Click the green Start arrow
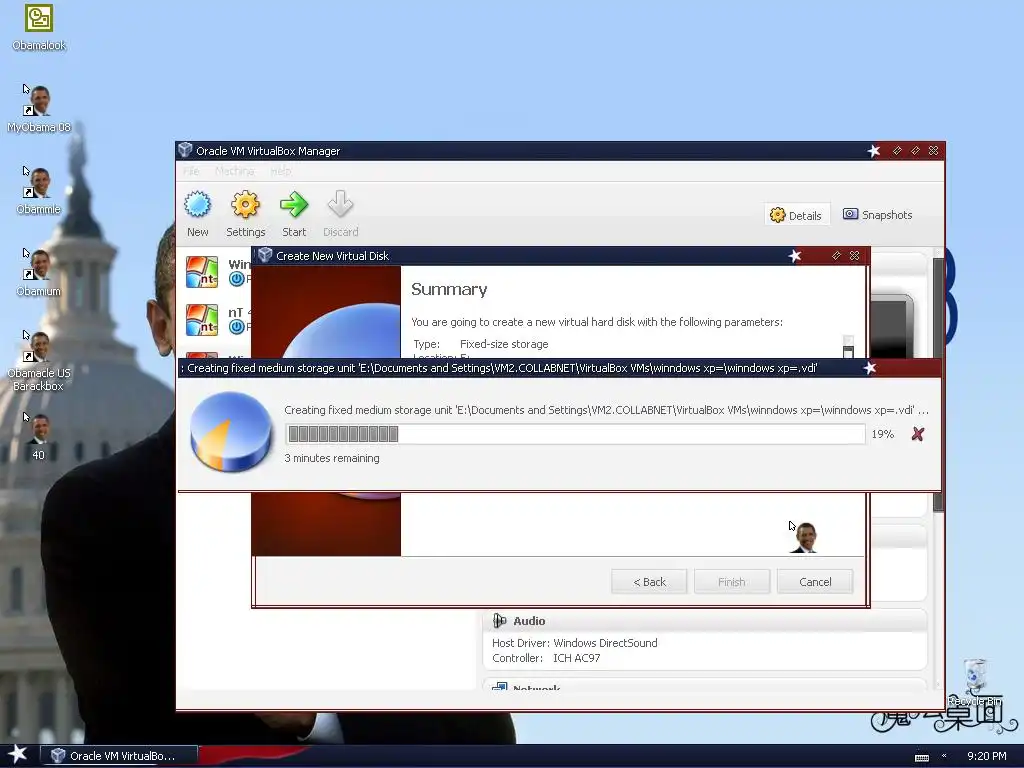 tap(294, 213)
